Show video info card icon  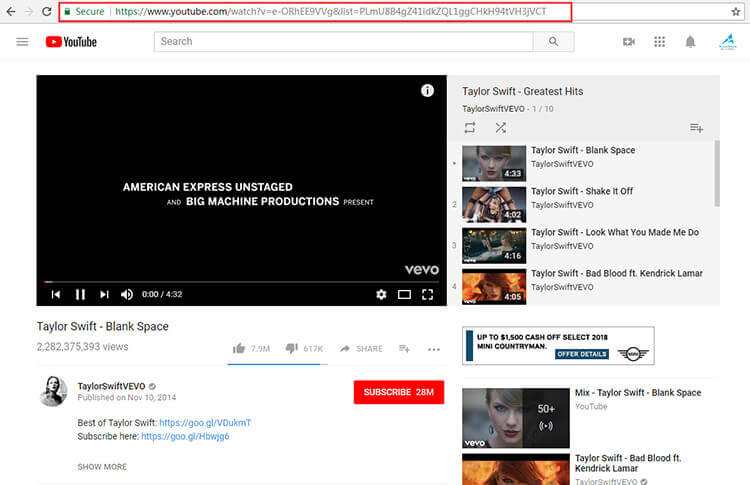(427, 90)
